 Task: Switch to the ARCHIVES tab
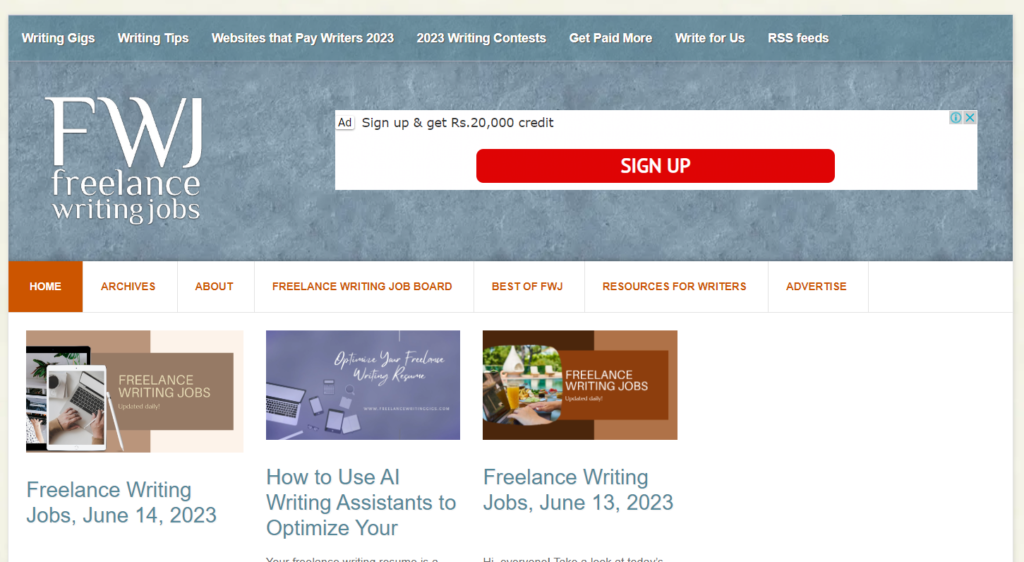[x=128, y=287]
